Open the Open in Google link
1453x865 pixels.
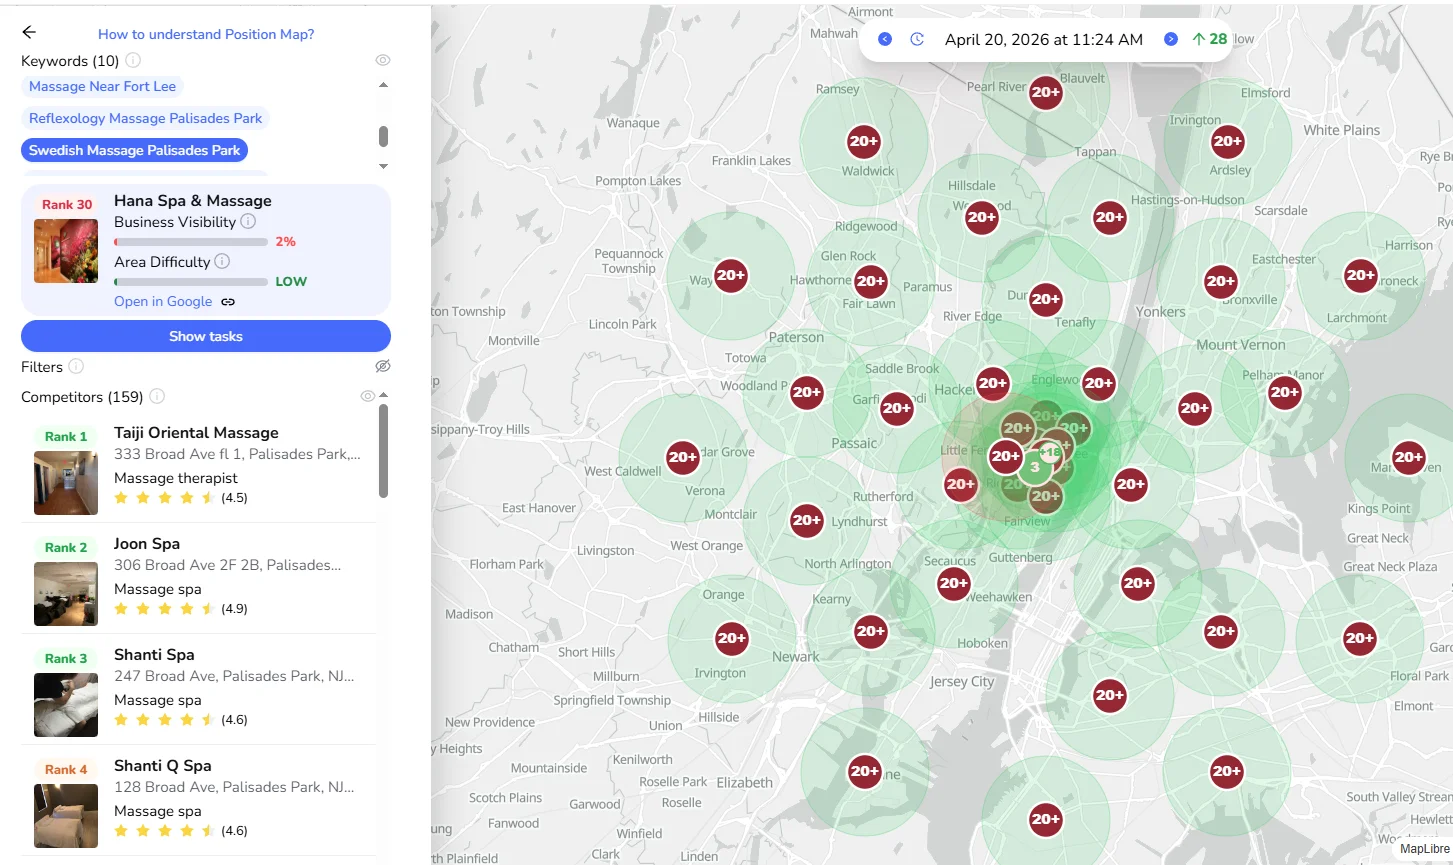163,302
